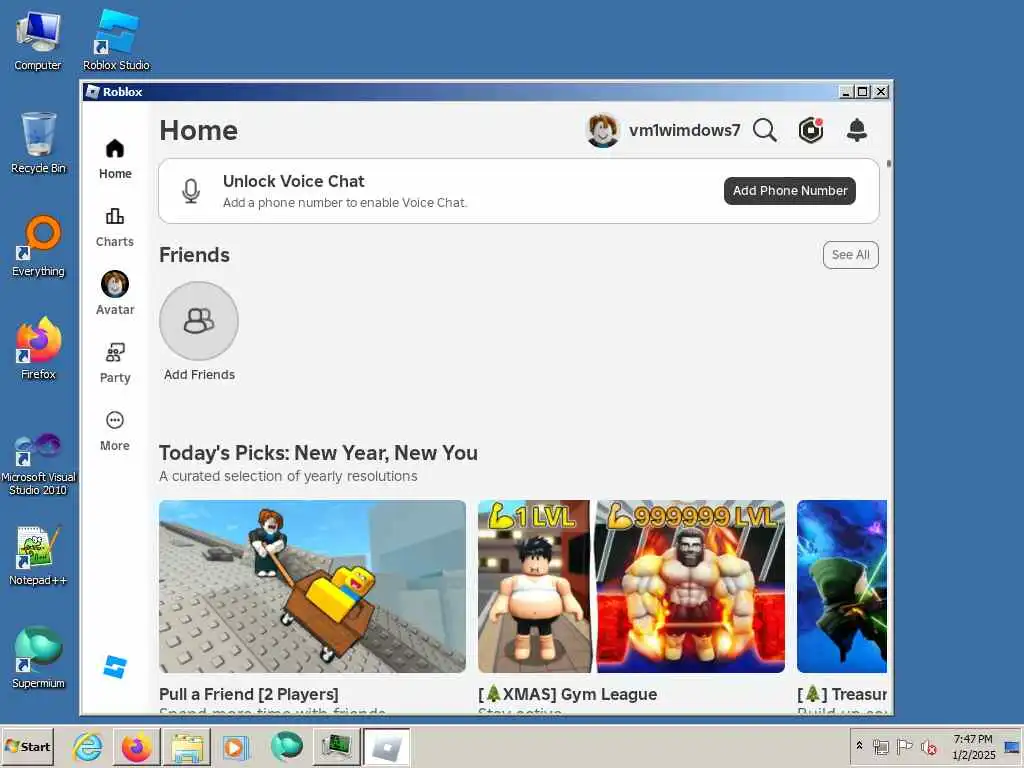Open the search magnifier icon

[765, 130]
